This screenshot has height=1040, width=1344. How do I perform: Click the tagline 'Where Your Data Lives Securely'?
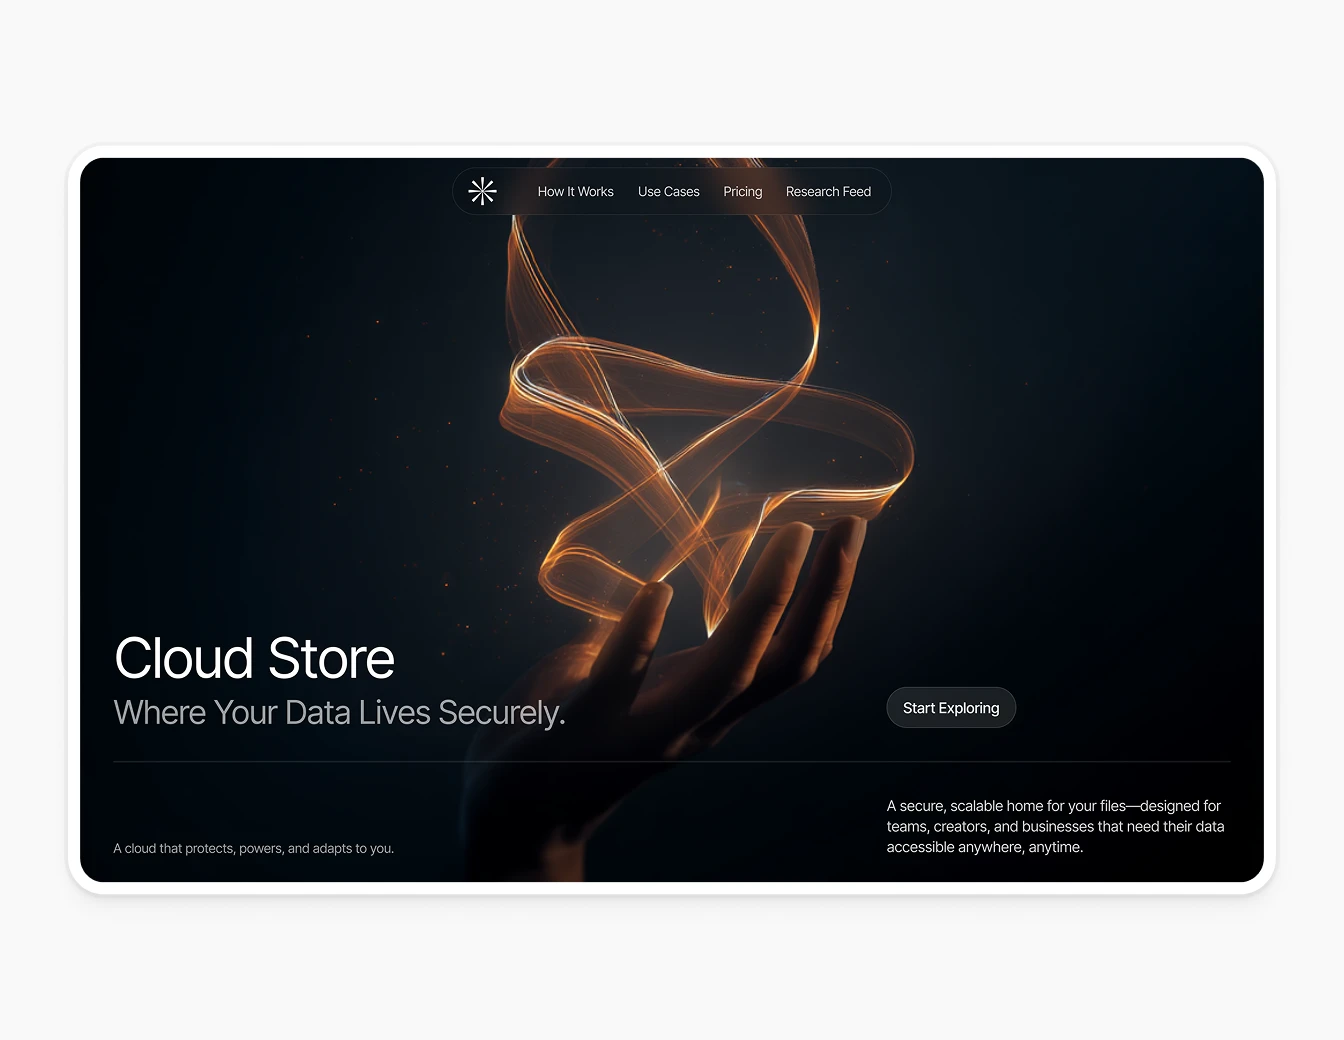(x=339, y=712)
